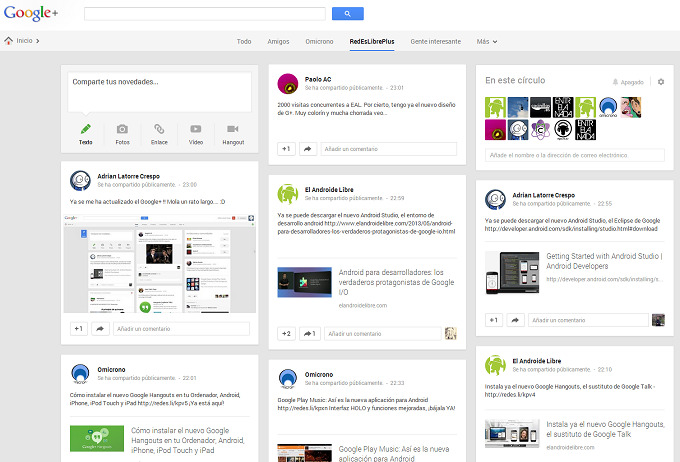Click the 23:01 timestamp on Paolo's post
This screenshot has width=680, height=462.
396,88
